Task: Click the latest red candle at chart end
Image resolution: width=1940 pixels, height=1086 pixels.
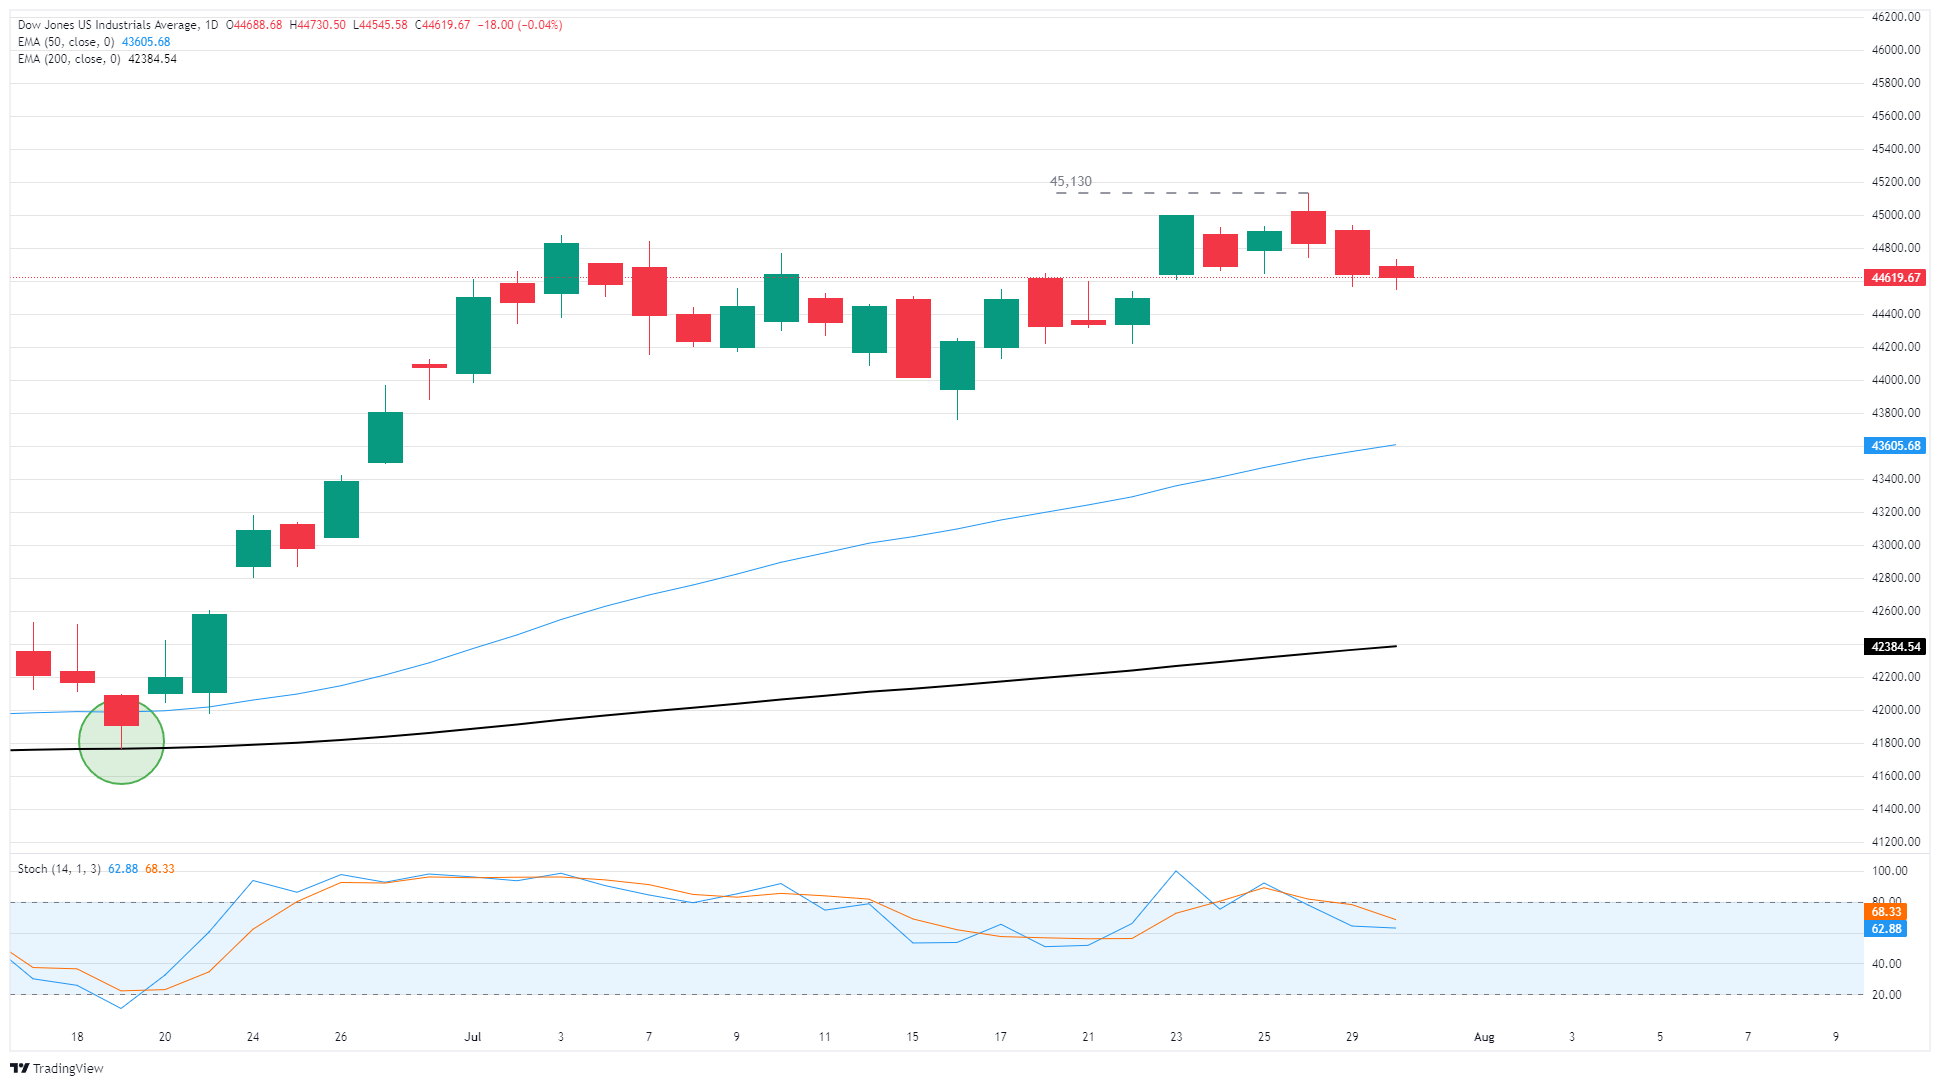Action: coord(1396,272)
